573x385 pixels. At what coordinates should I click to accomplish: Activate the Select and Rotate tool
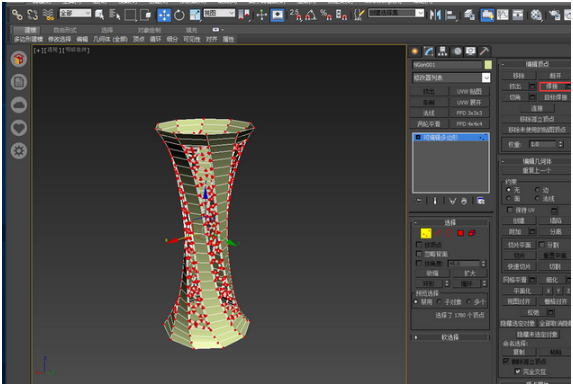tap(179, 15)
